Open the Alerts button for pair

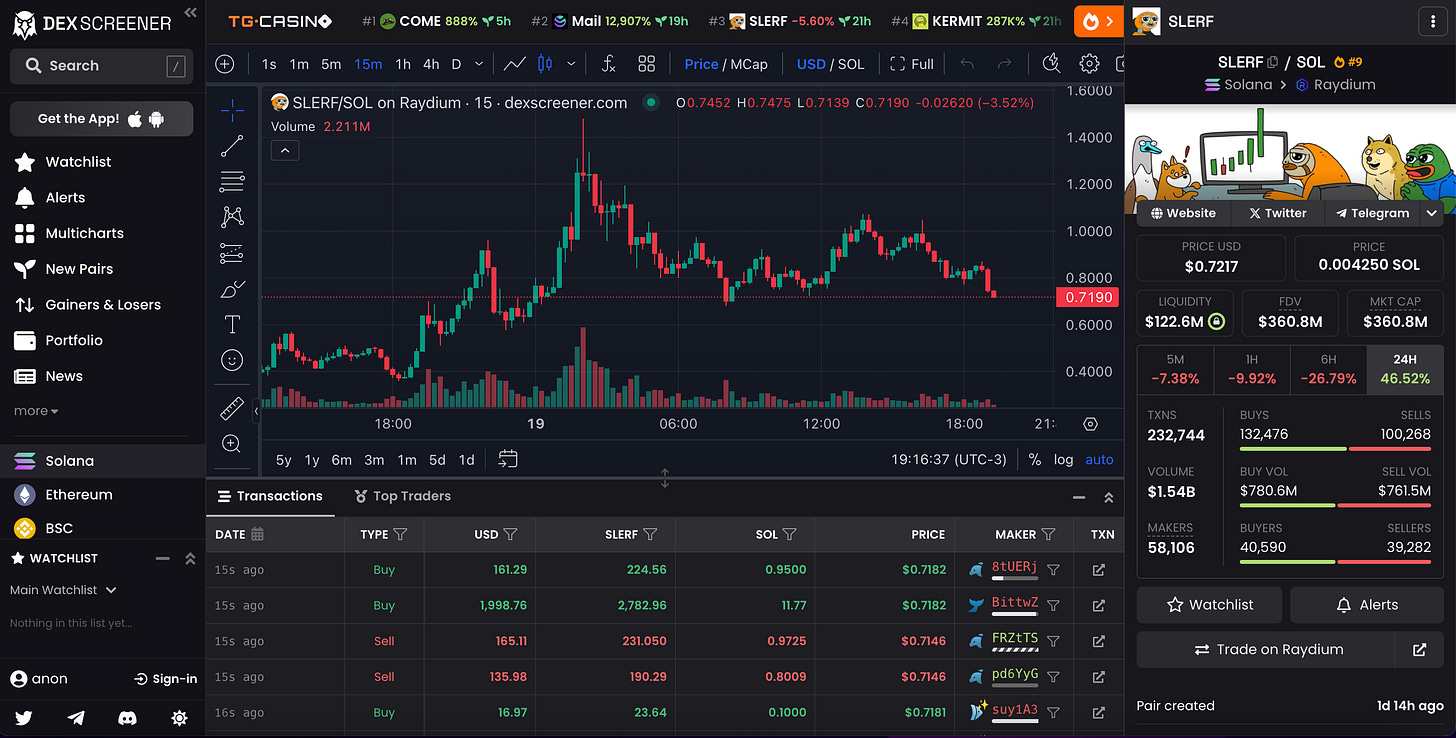[1367, 605]
